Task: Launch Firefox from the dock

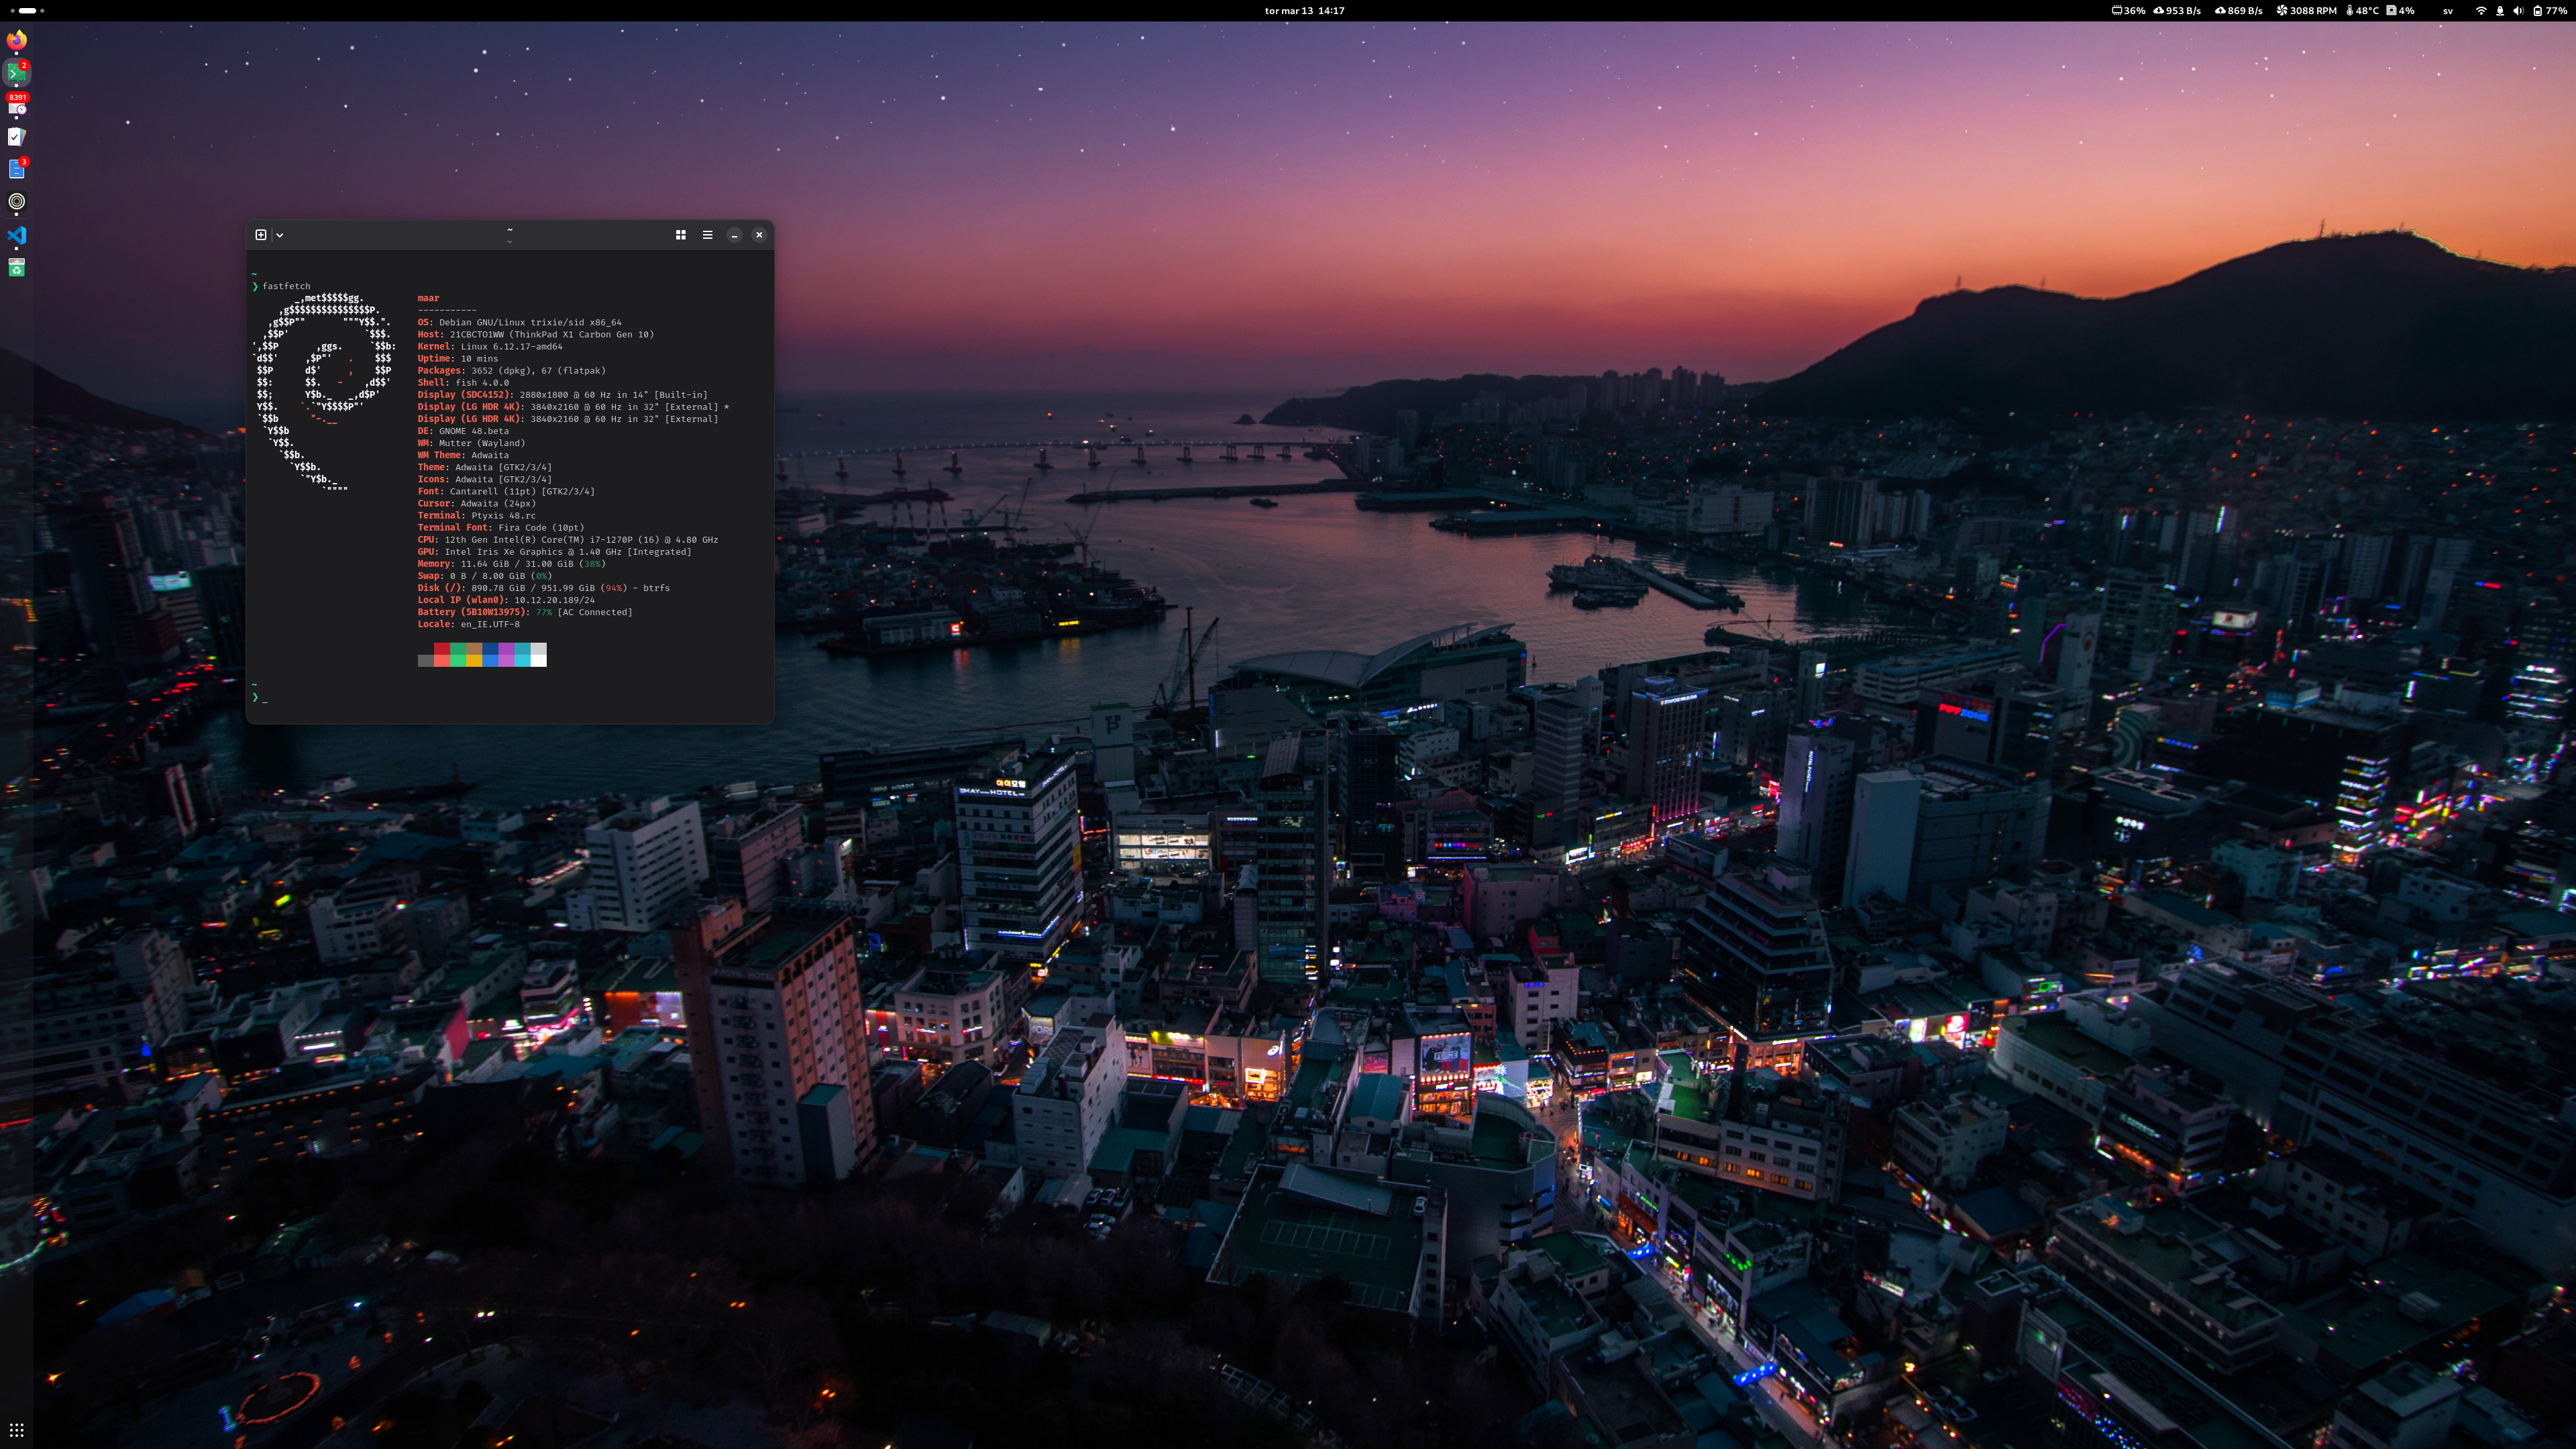Action: click(17, 40)
